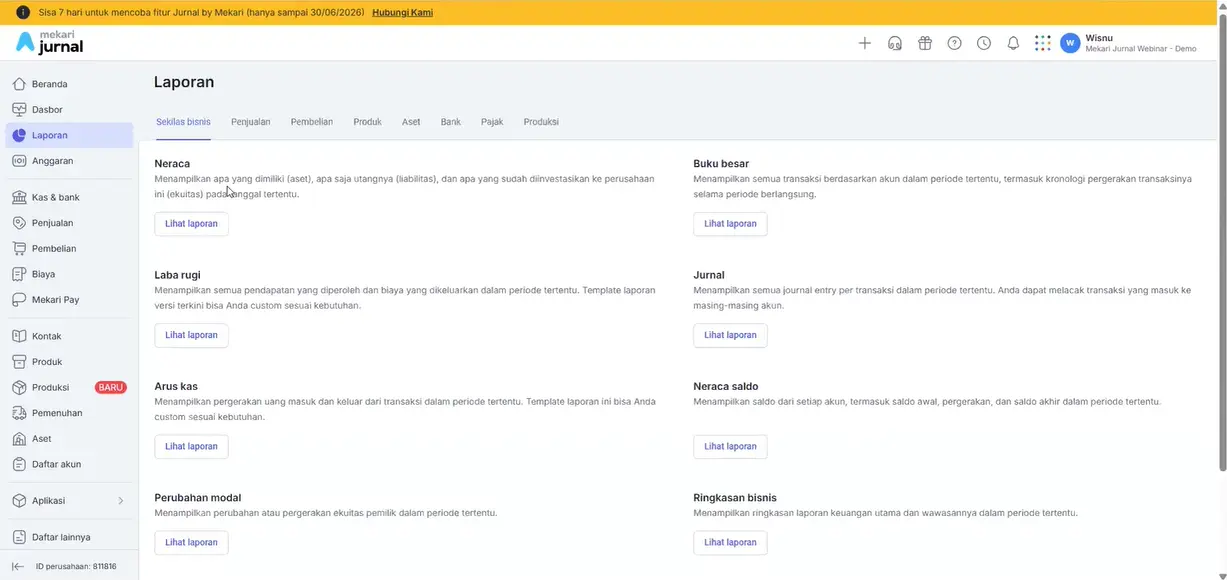The height and width of the screenshot is (580, 1227).
Task: Click Lihat laporan under Buku besar
Action: coord(730,224)
